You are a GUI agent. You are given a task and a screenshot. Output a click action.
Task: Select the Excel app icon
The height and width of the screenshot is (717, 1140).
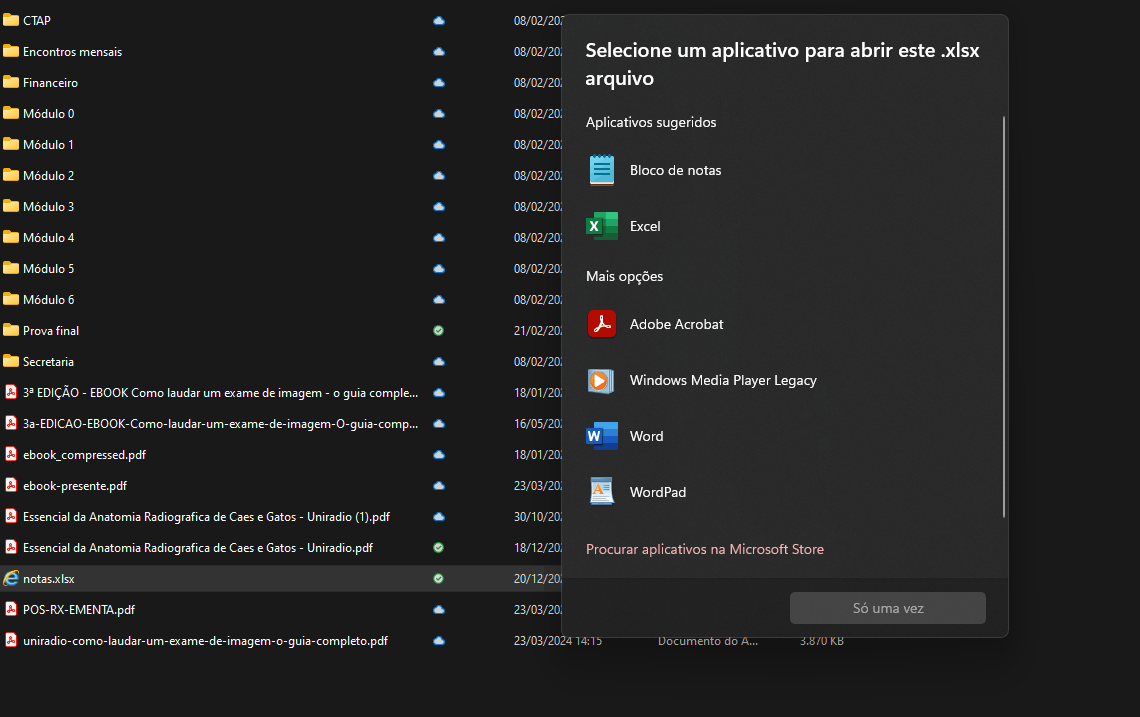coord(602,226)
